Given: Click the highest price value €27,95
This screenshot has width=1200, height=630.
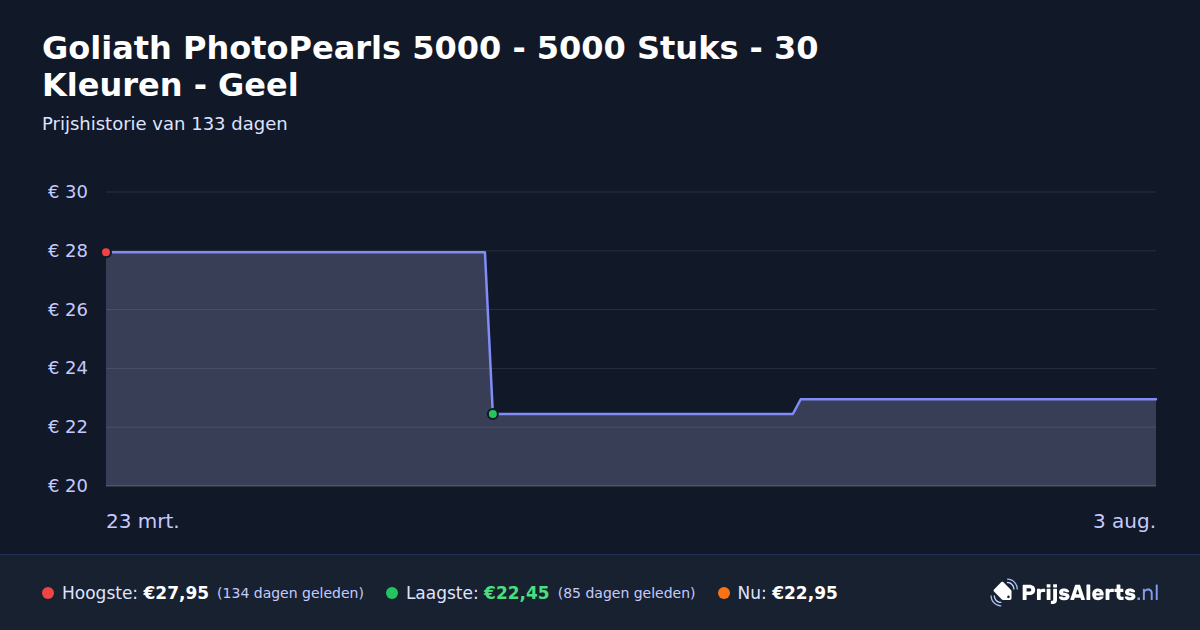Looking at the screenshot, I should click(x=176, y=593).
